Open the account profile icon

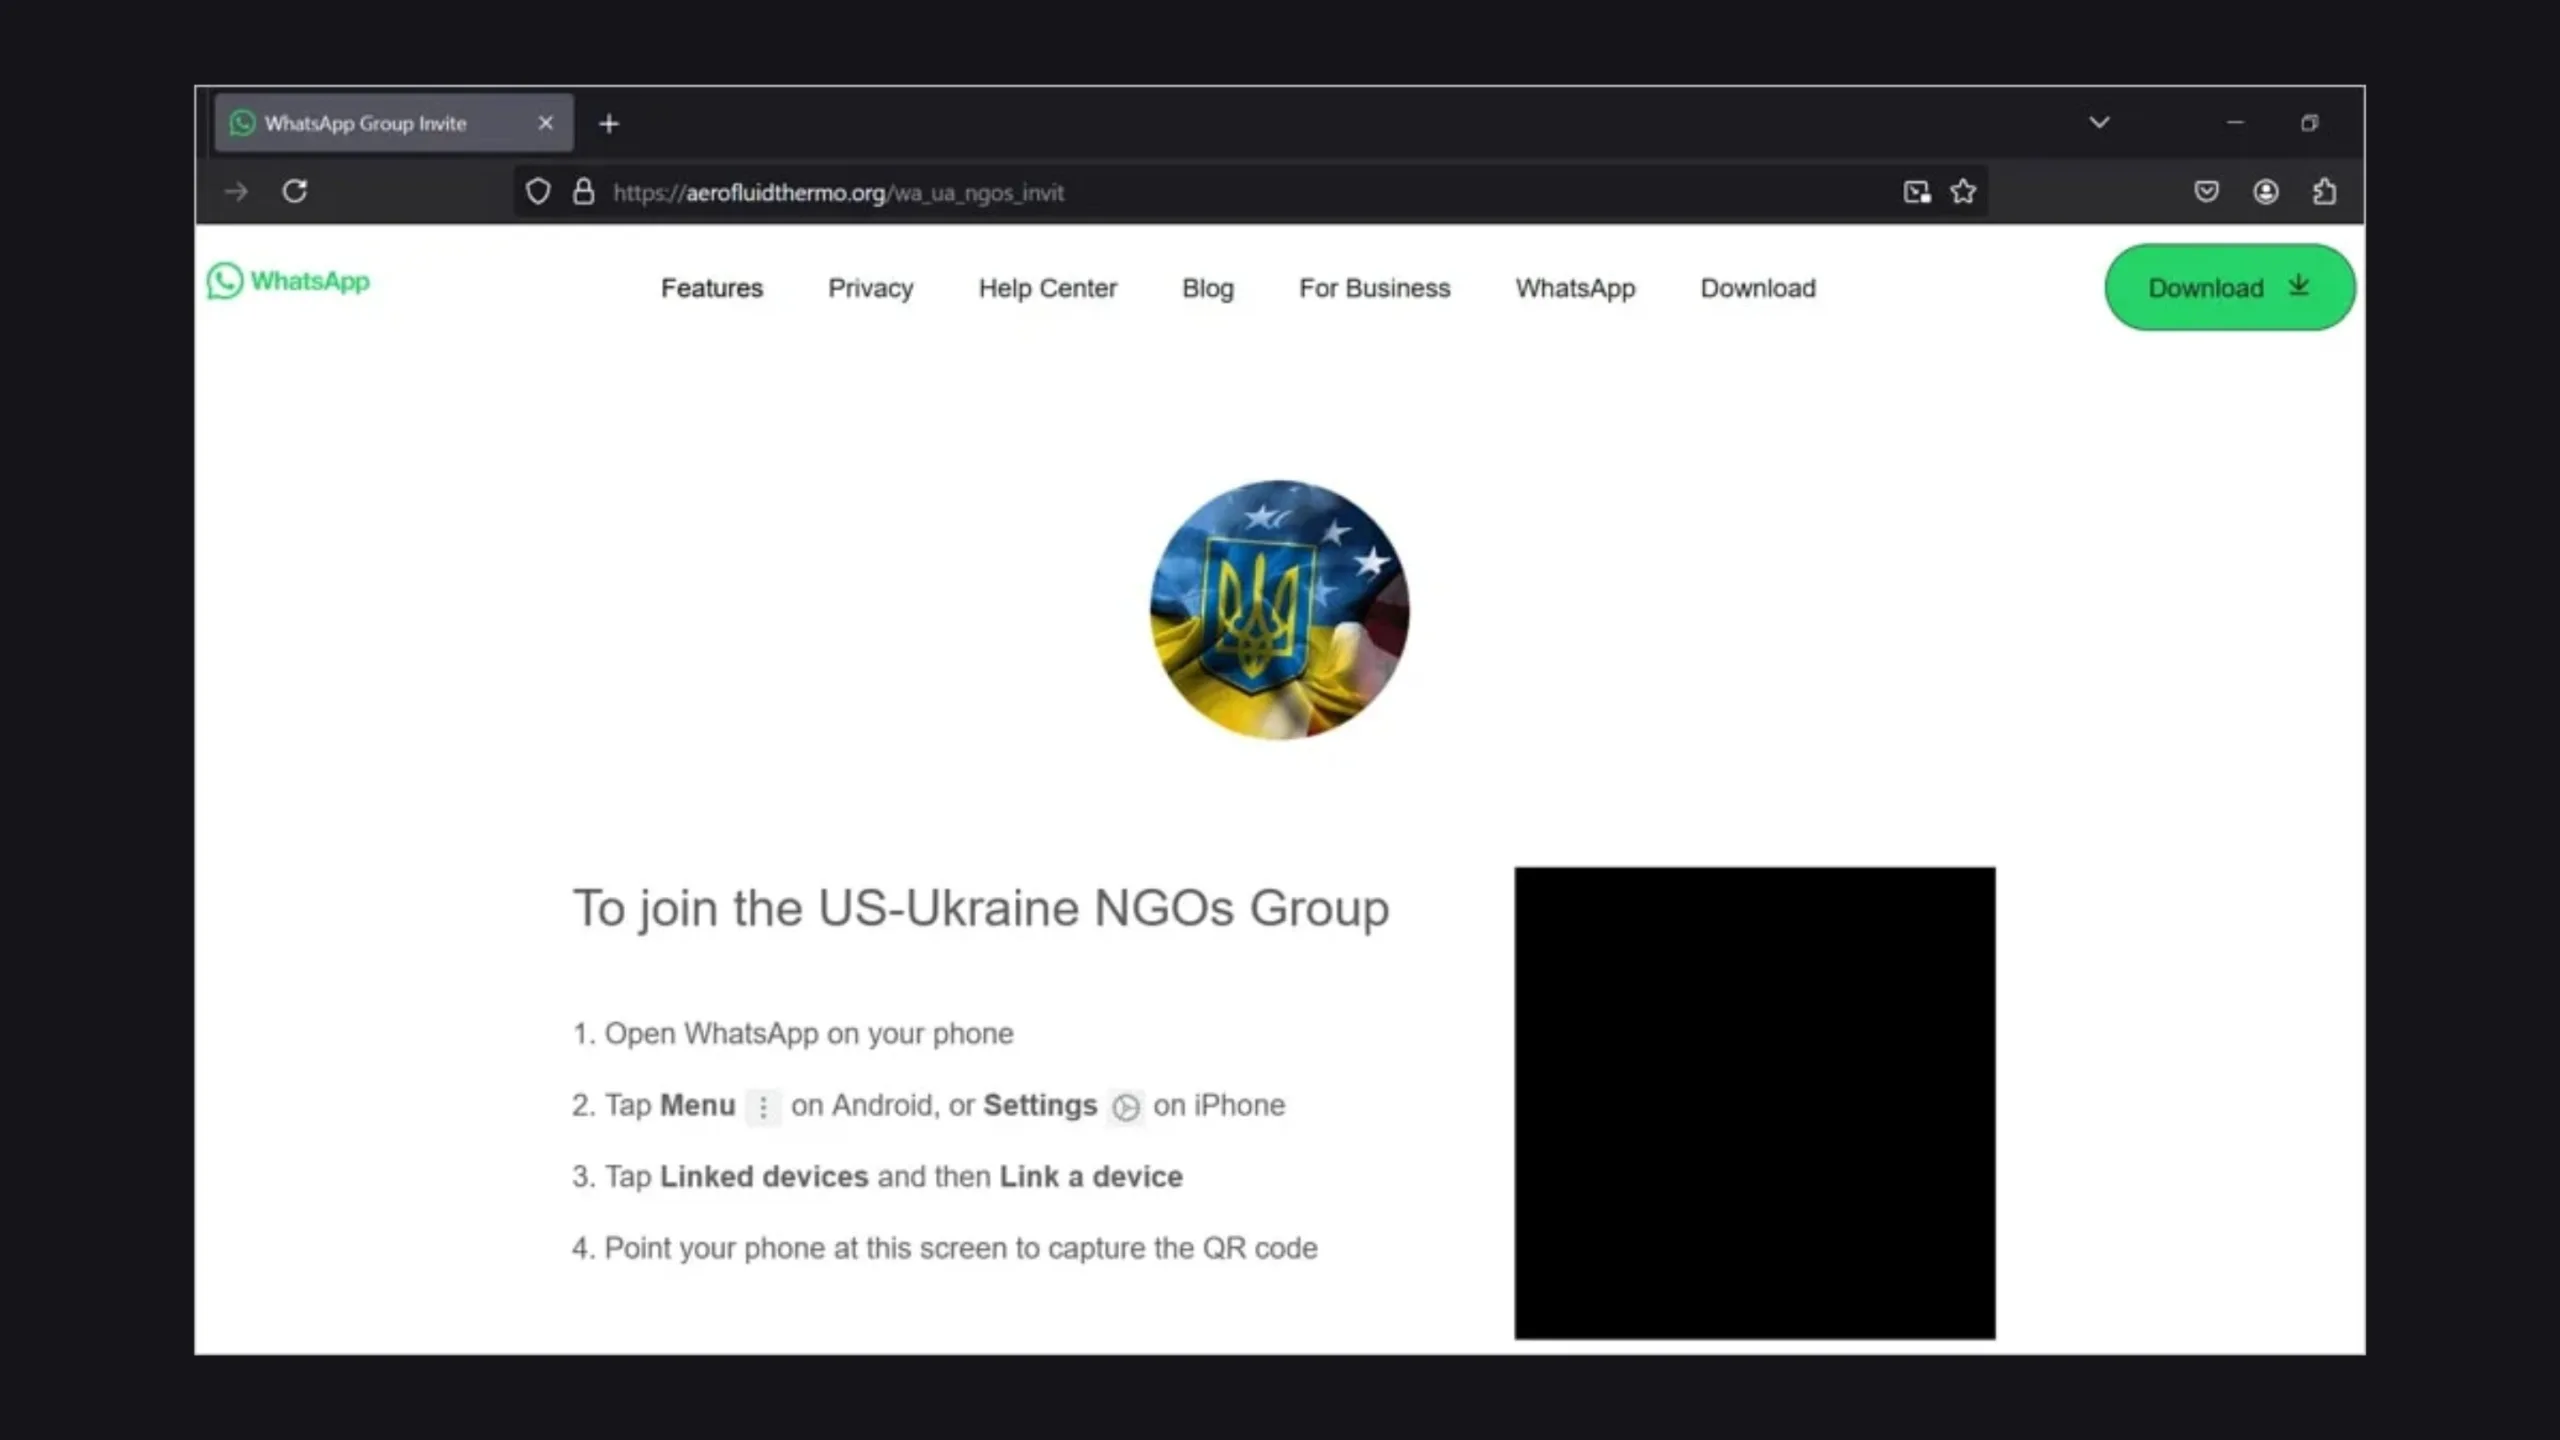2266,191
